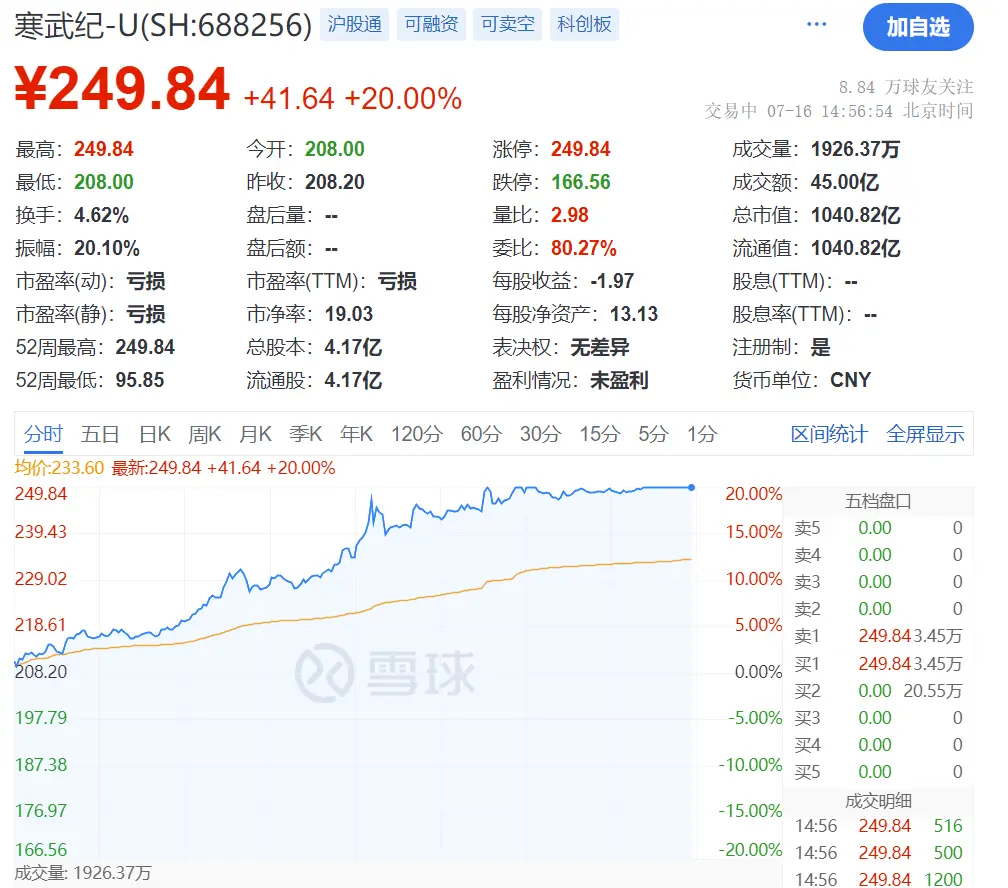1008x888 pixels.
Task: Open the 60分 60-minute chart tab
Action: pyautogui.click(x=482, y=434)
